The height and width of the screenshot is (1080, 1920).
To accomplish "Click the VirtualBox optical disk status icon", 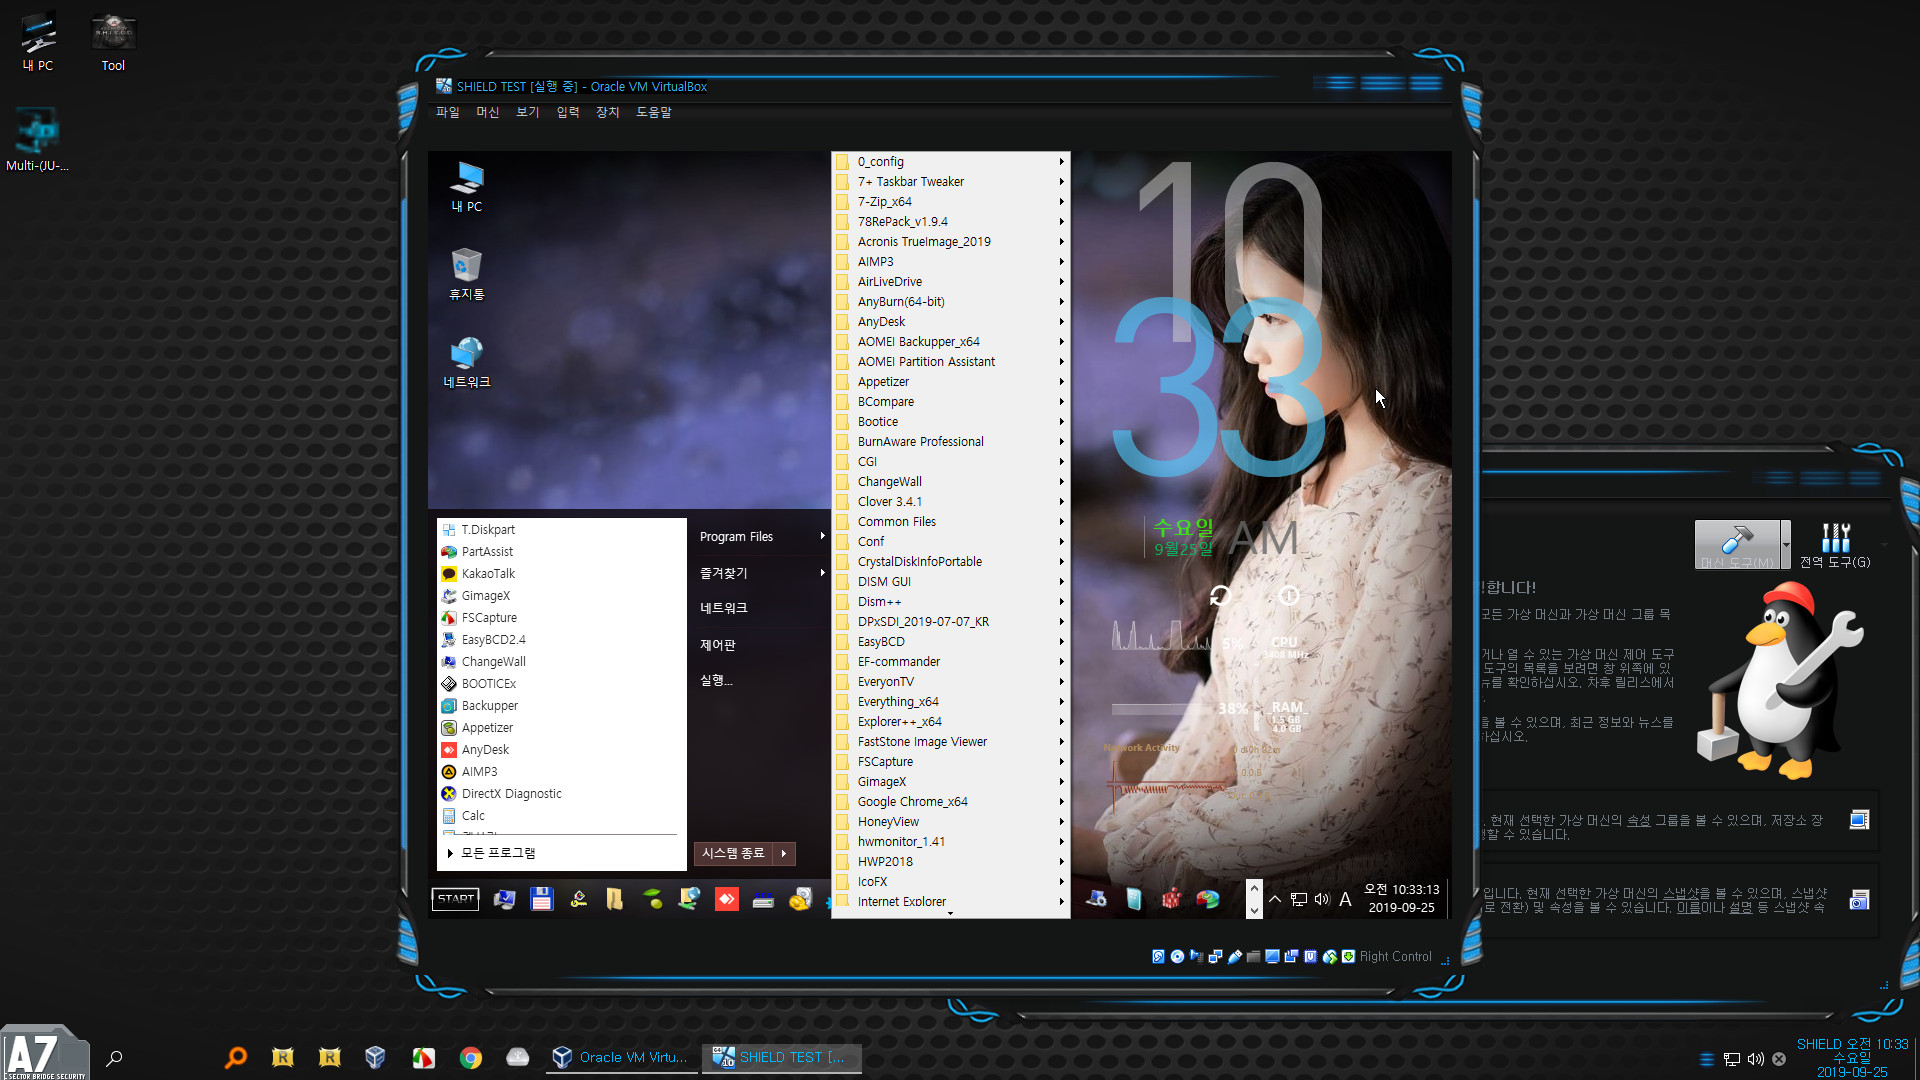I will (x=1177, y=956).
